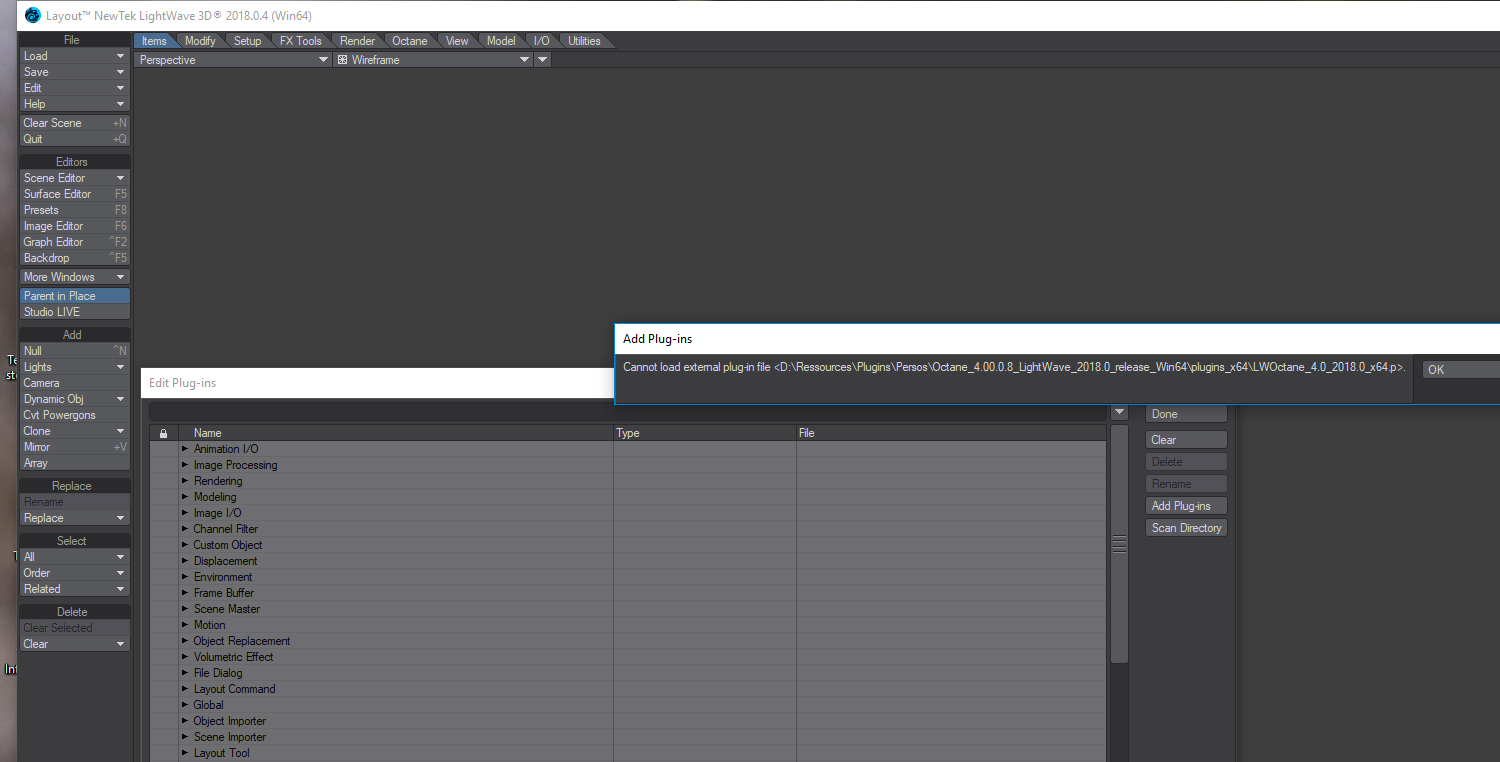Viewport: 1500px width, 762px height.
Task: Click the plug-in search field
Action: (629, 412)
